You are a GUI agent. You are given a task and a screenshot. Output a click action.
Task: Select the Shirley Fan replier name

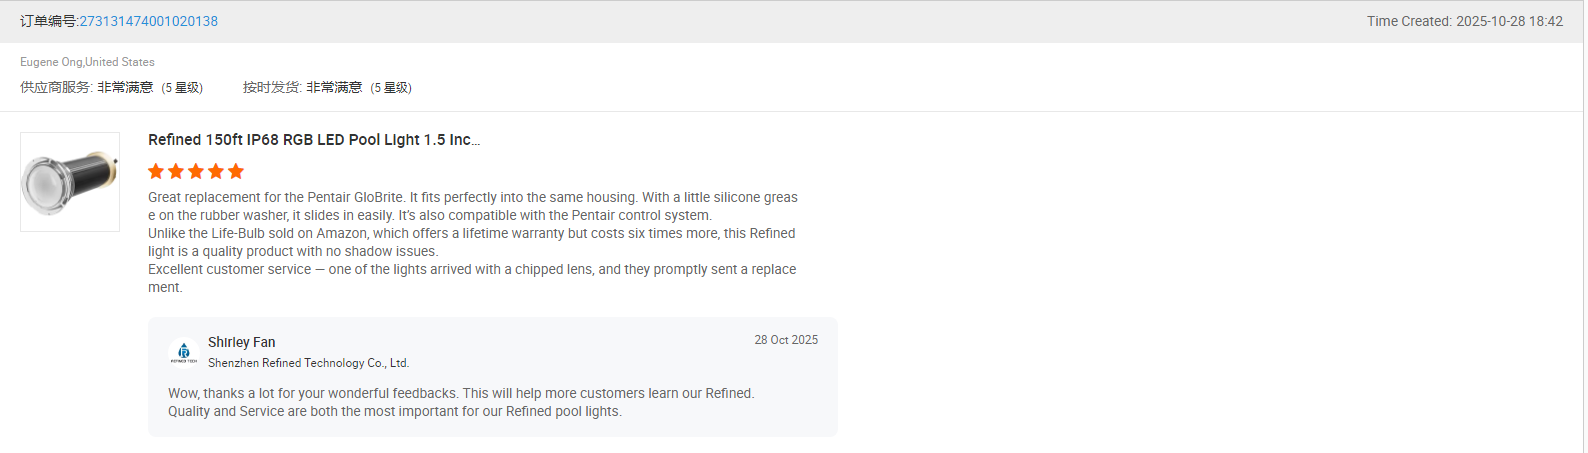[x=242, y=342]
